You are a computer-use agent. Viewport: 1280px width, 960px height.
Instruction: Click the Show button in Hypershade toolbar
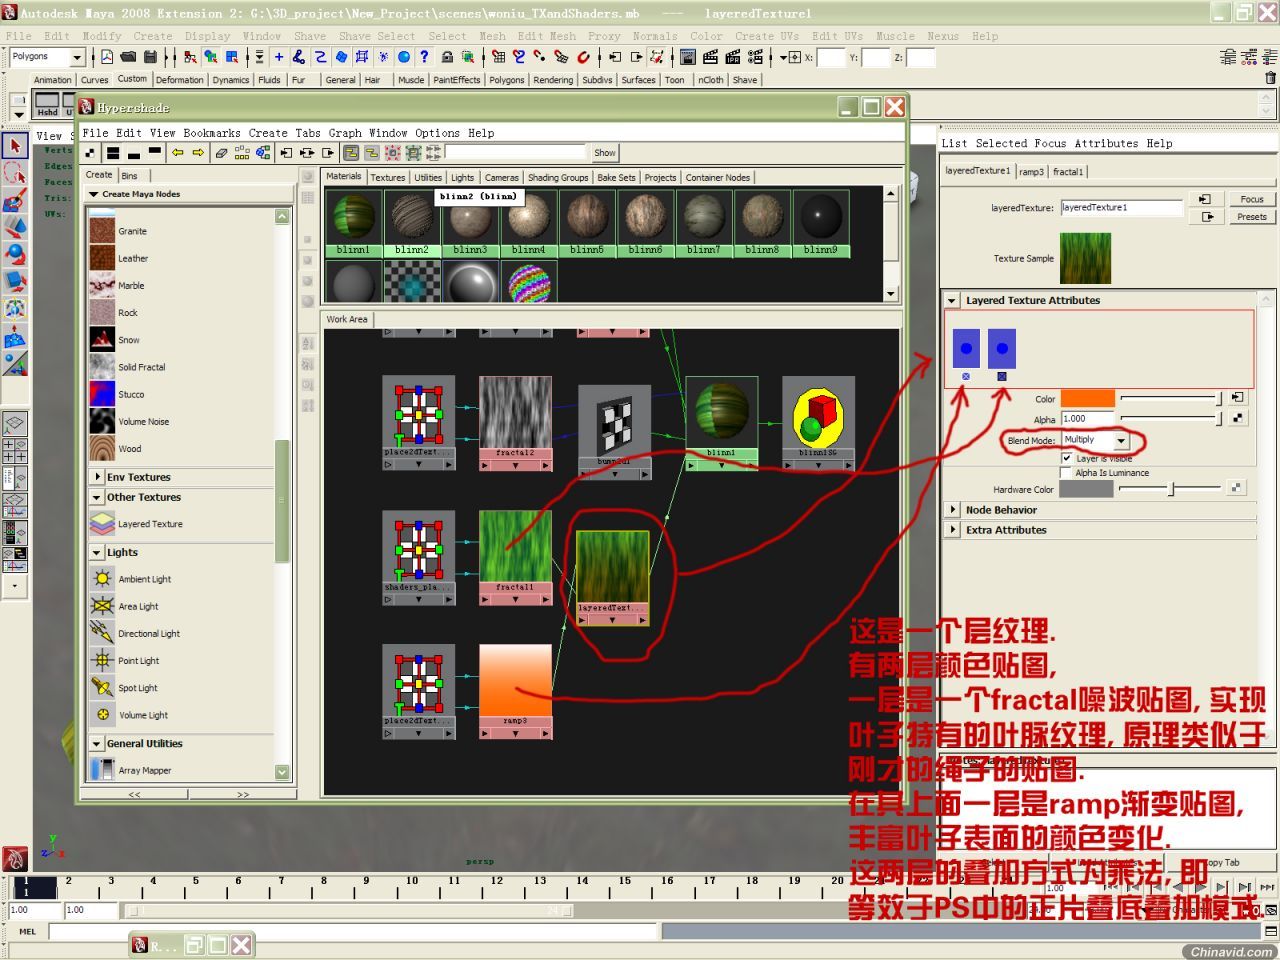tap(604, 153)
